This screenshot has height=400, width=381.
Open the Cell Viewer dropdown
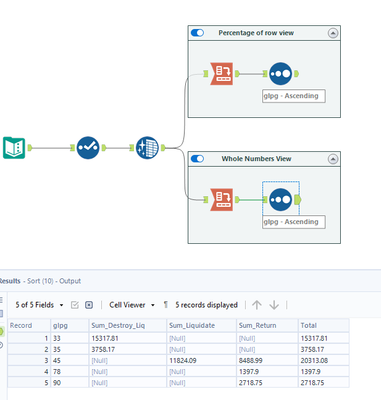click(132, 305)
